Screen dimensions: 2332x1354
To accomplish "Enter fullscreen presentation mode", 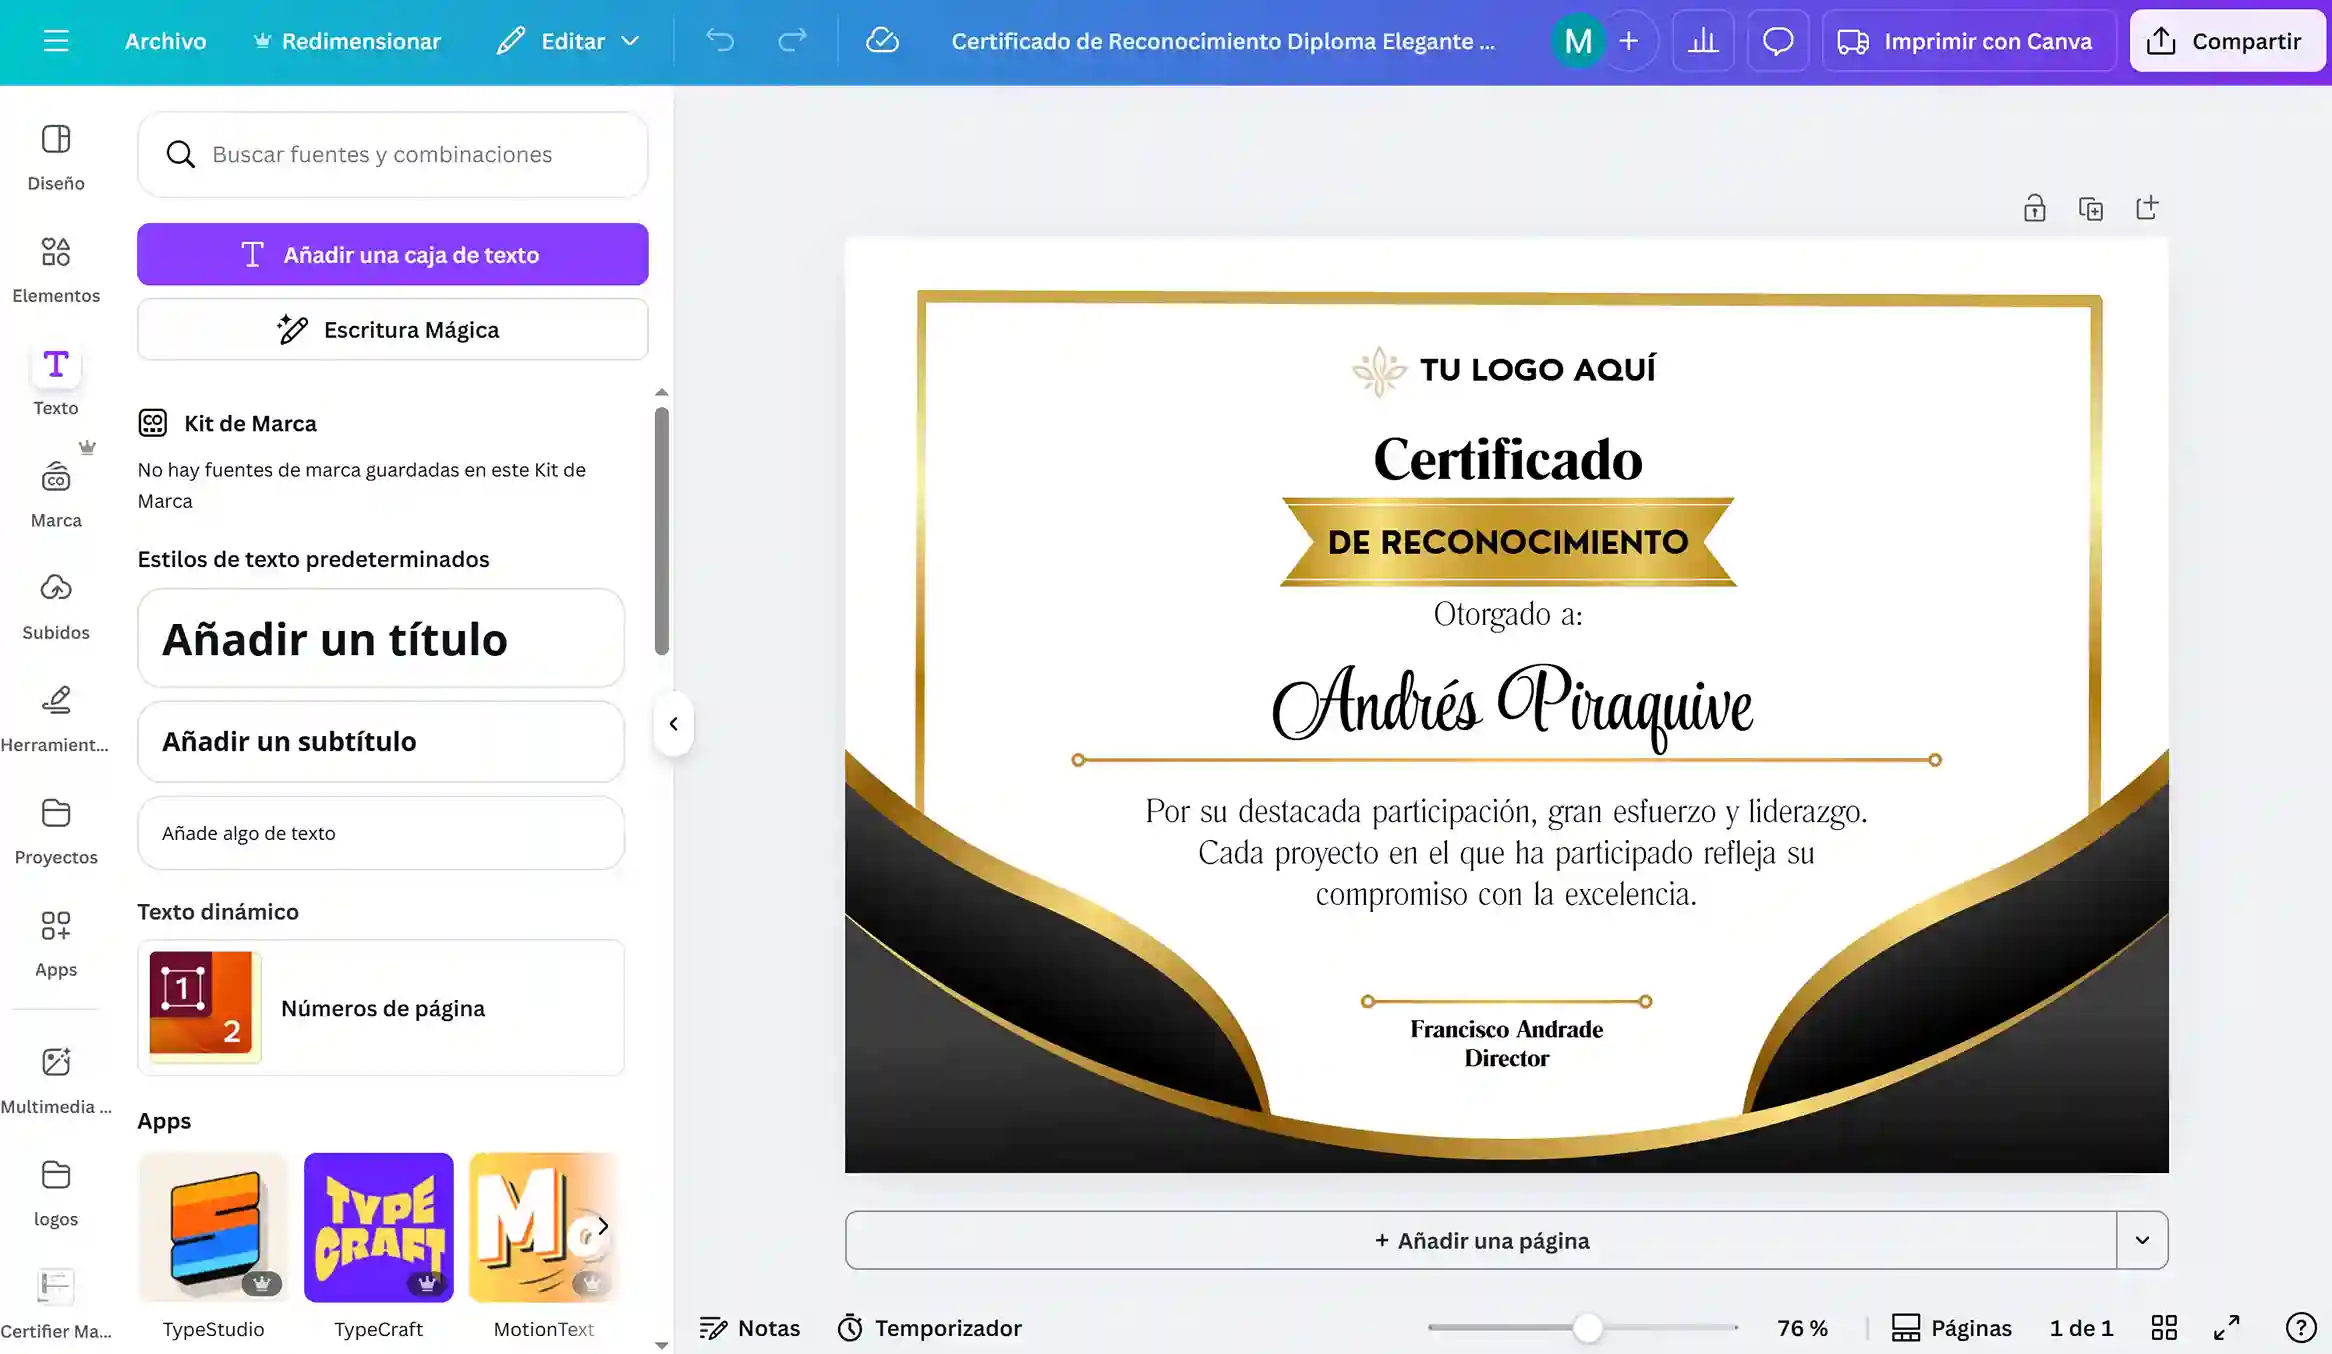I will point(2227,1327).
